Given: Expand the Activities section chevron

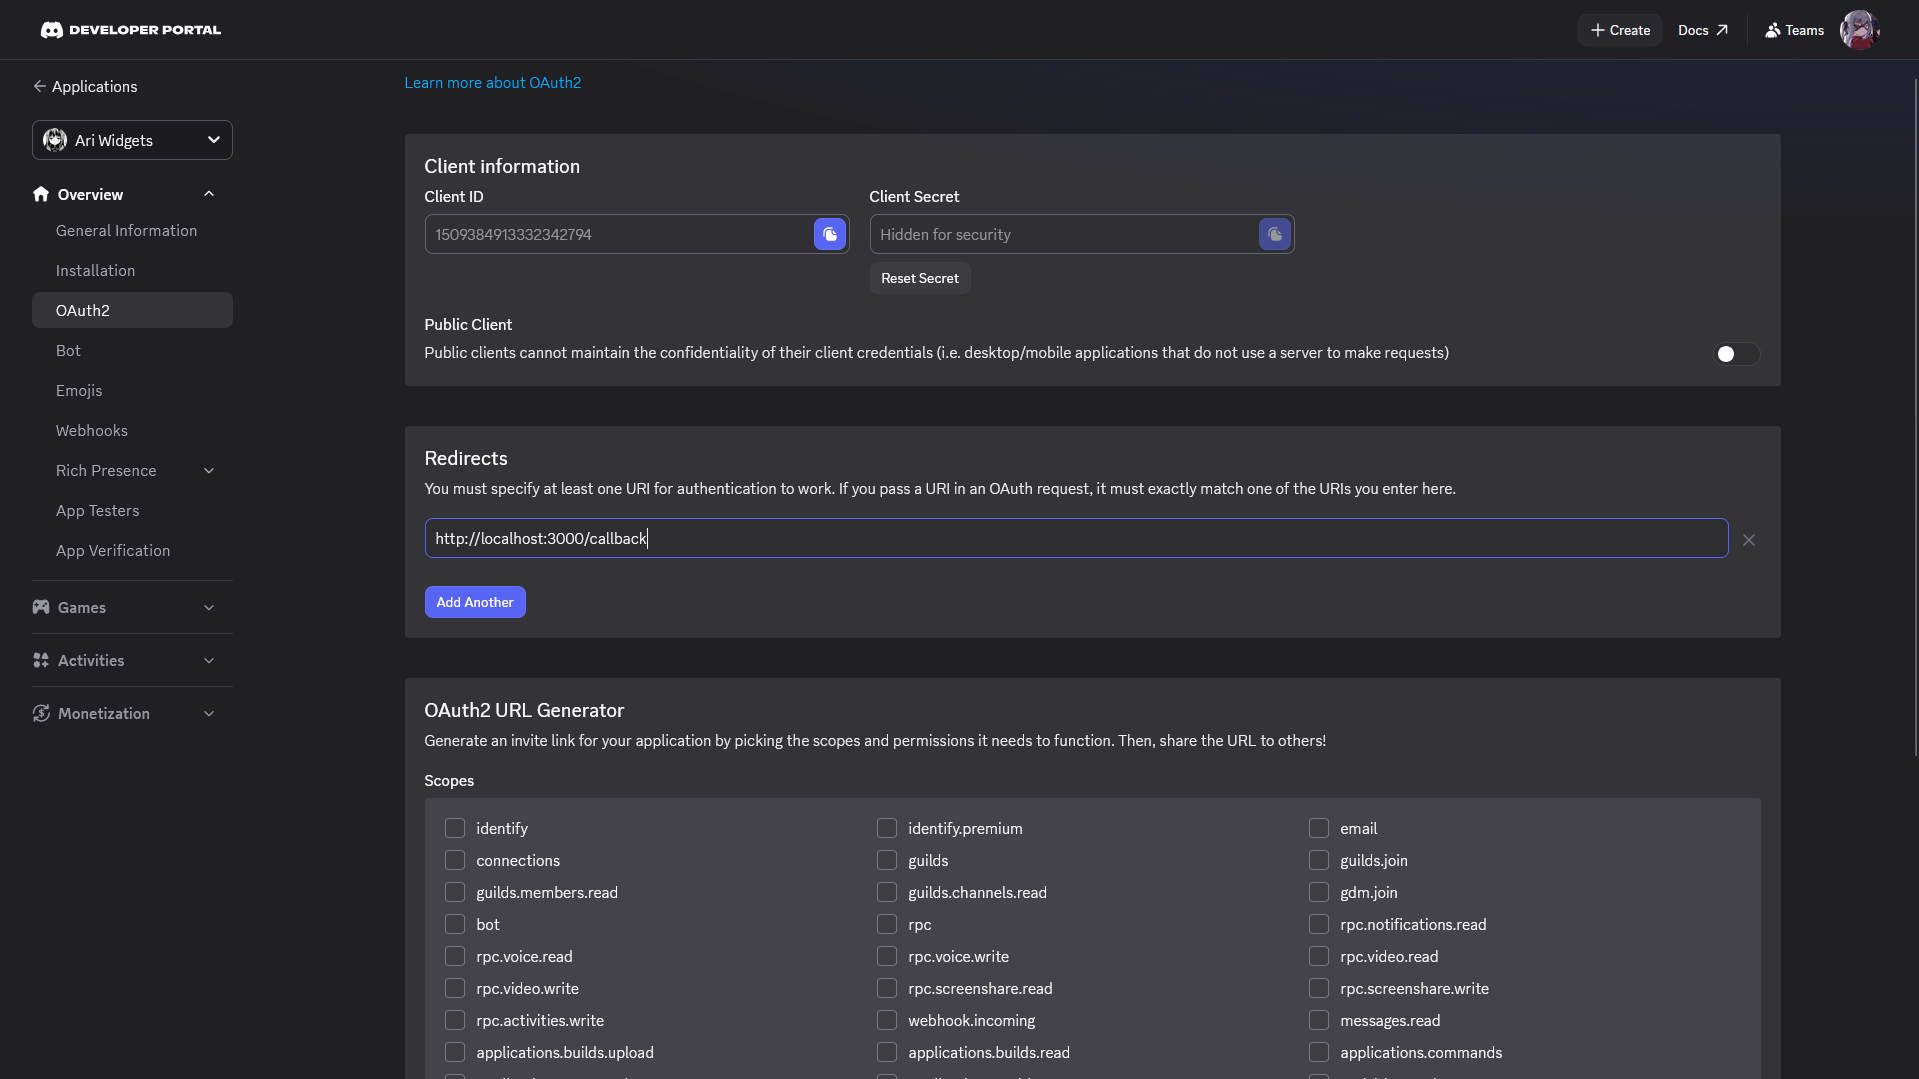Looking at the screenshot, I should click(209, 660).
